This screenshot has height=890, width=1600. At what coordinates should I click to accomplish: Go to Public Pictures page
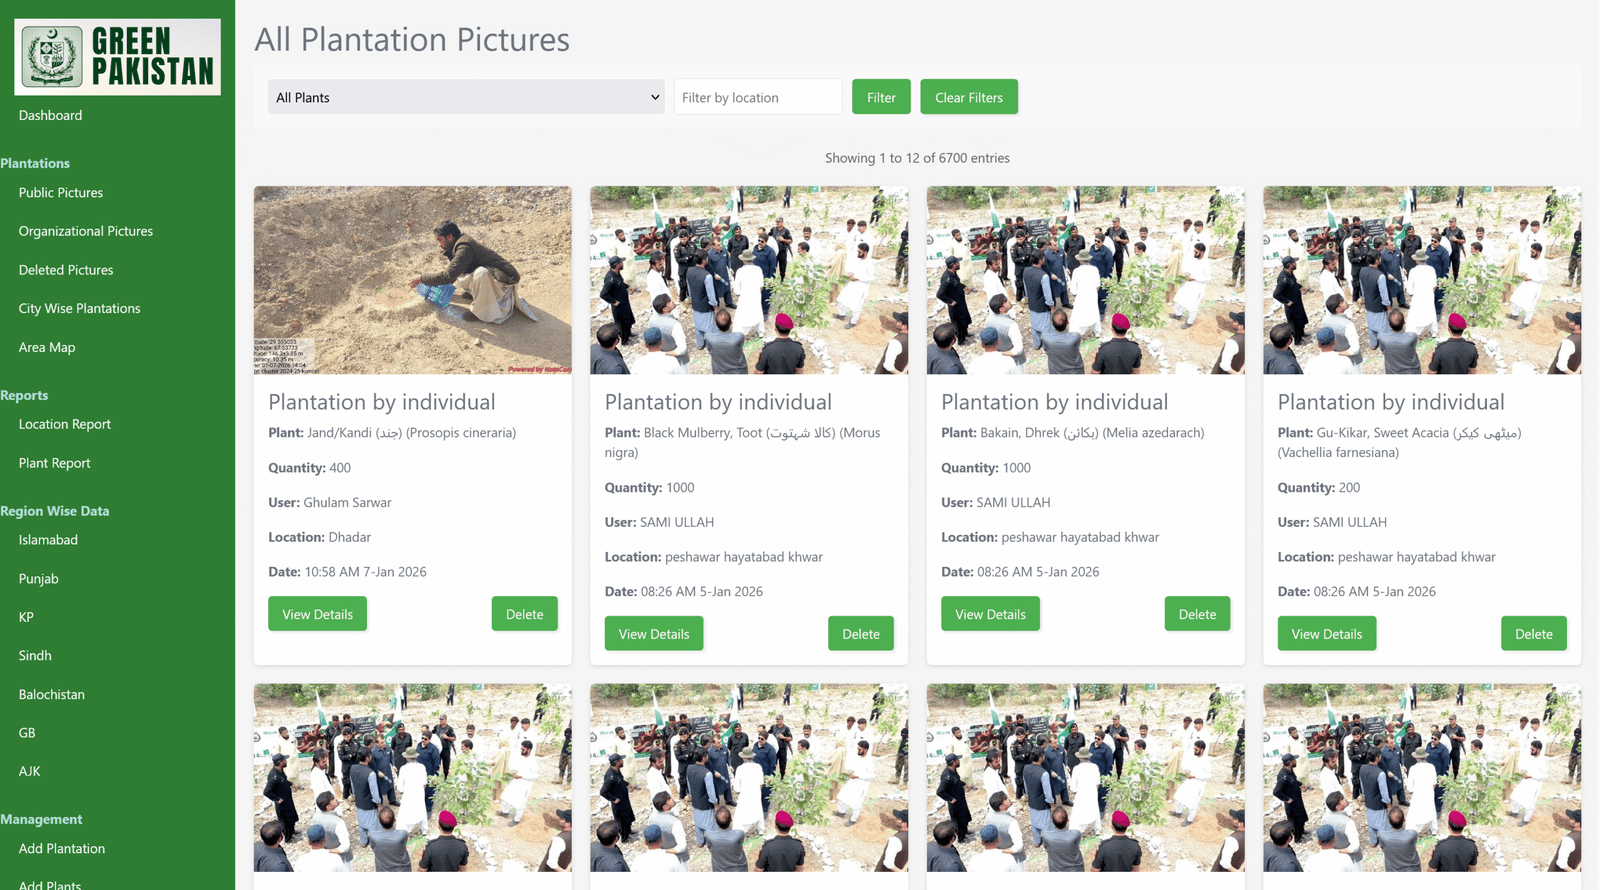61,193
